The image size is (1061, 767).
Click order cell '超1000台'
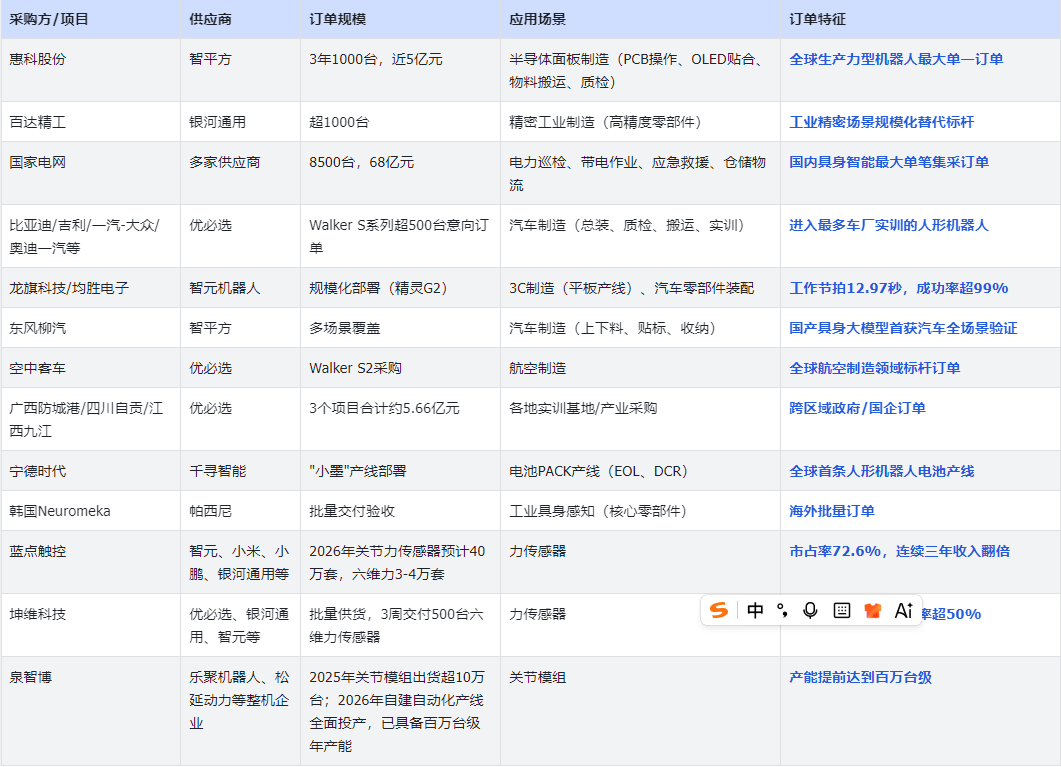pyautogui.click(x=401, y=122)
